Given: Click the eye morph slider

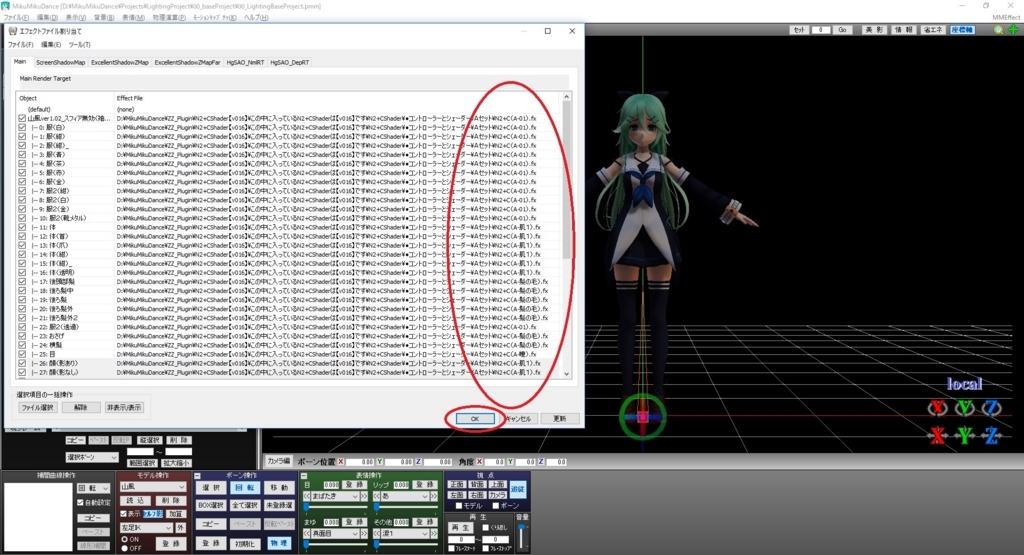Looking at the screenshot, I should point(333,506).
